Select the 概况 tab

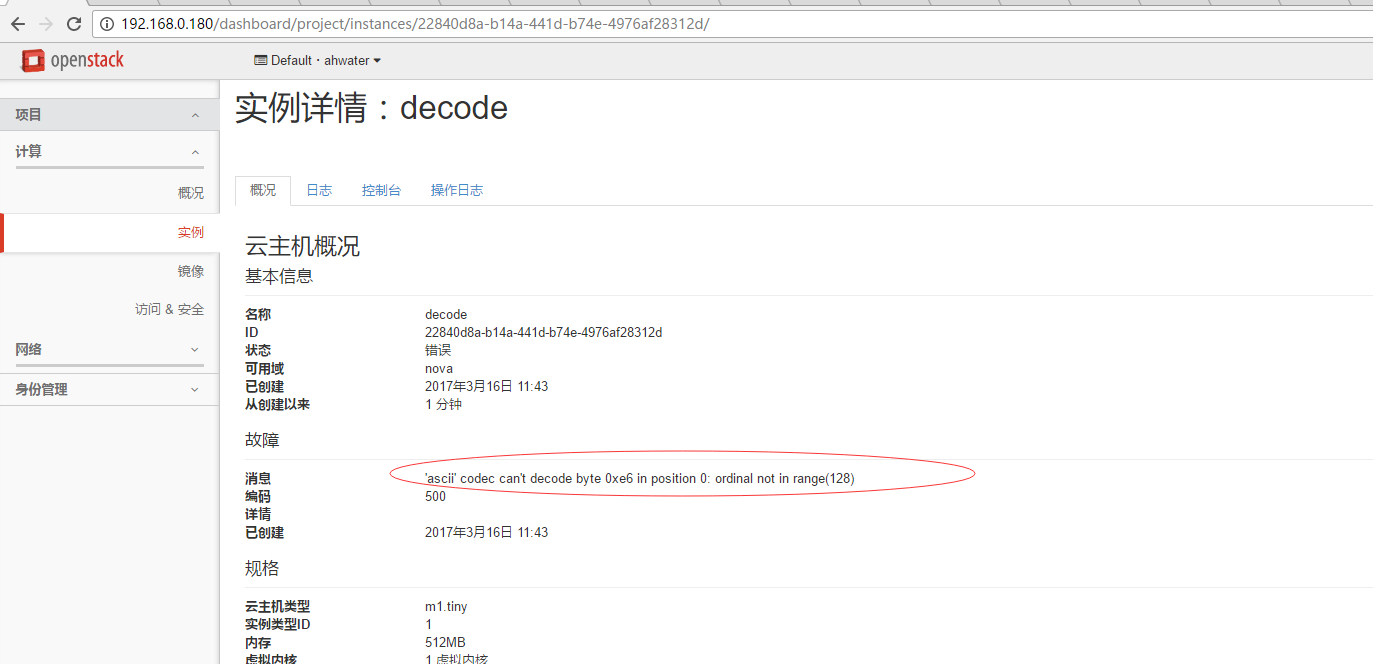[x=262, y=189]
